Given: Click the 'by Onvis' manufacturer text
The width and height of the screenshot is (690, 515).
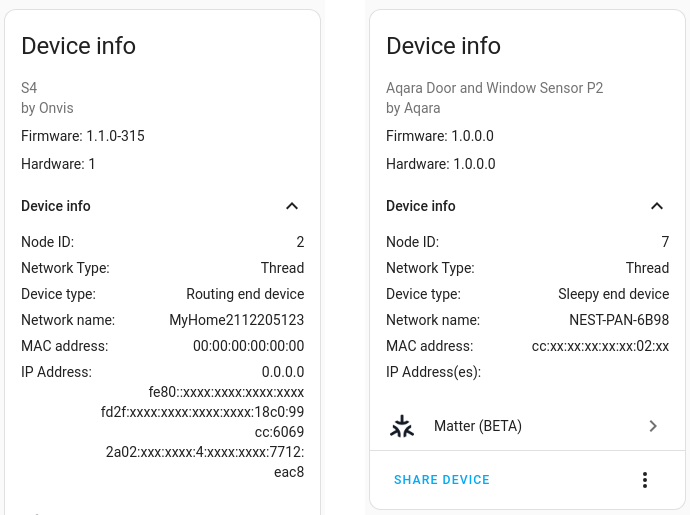Looking at the screenshot, I should (47, 108).
